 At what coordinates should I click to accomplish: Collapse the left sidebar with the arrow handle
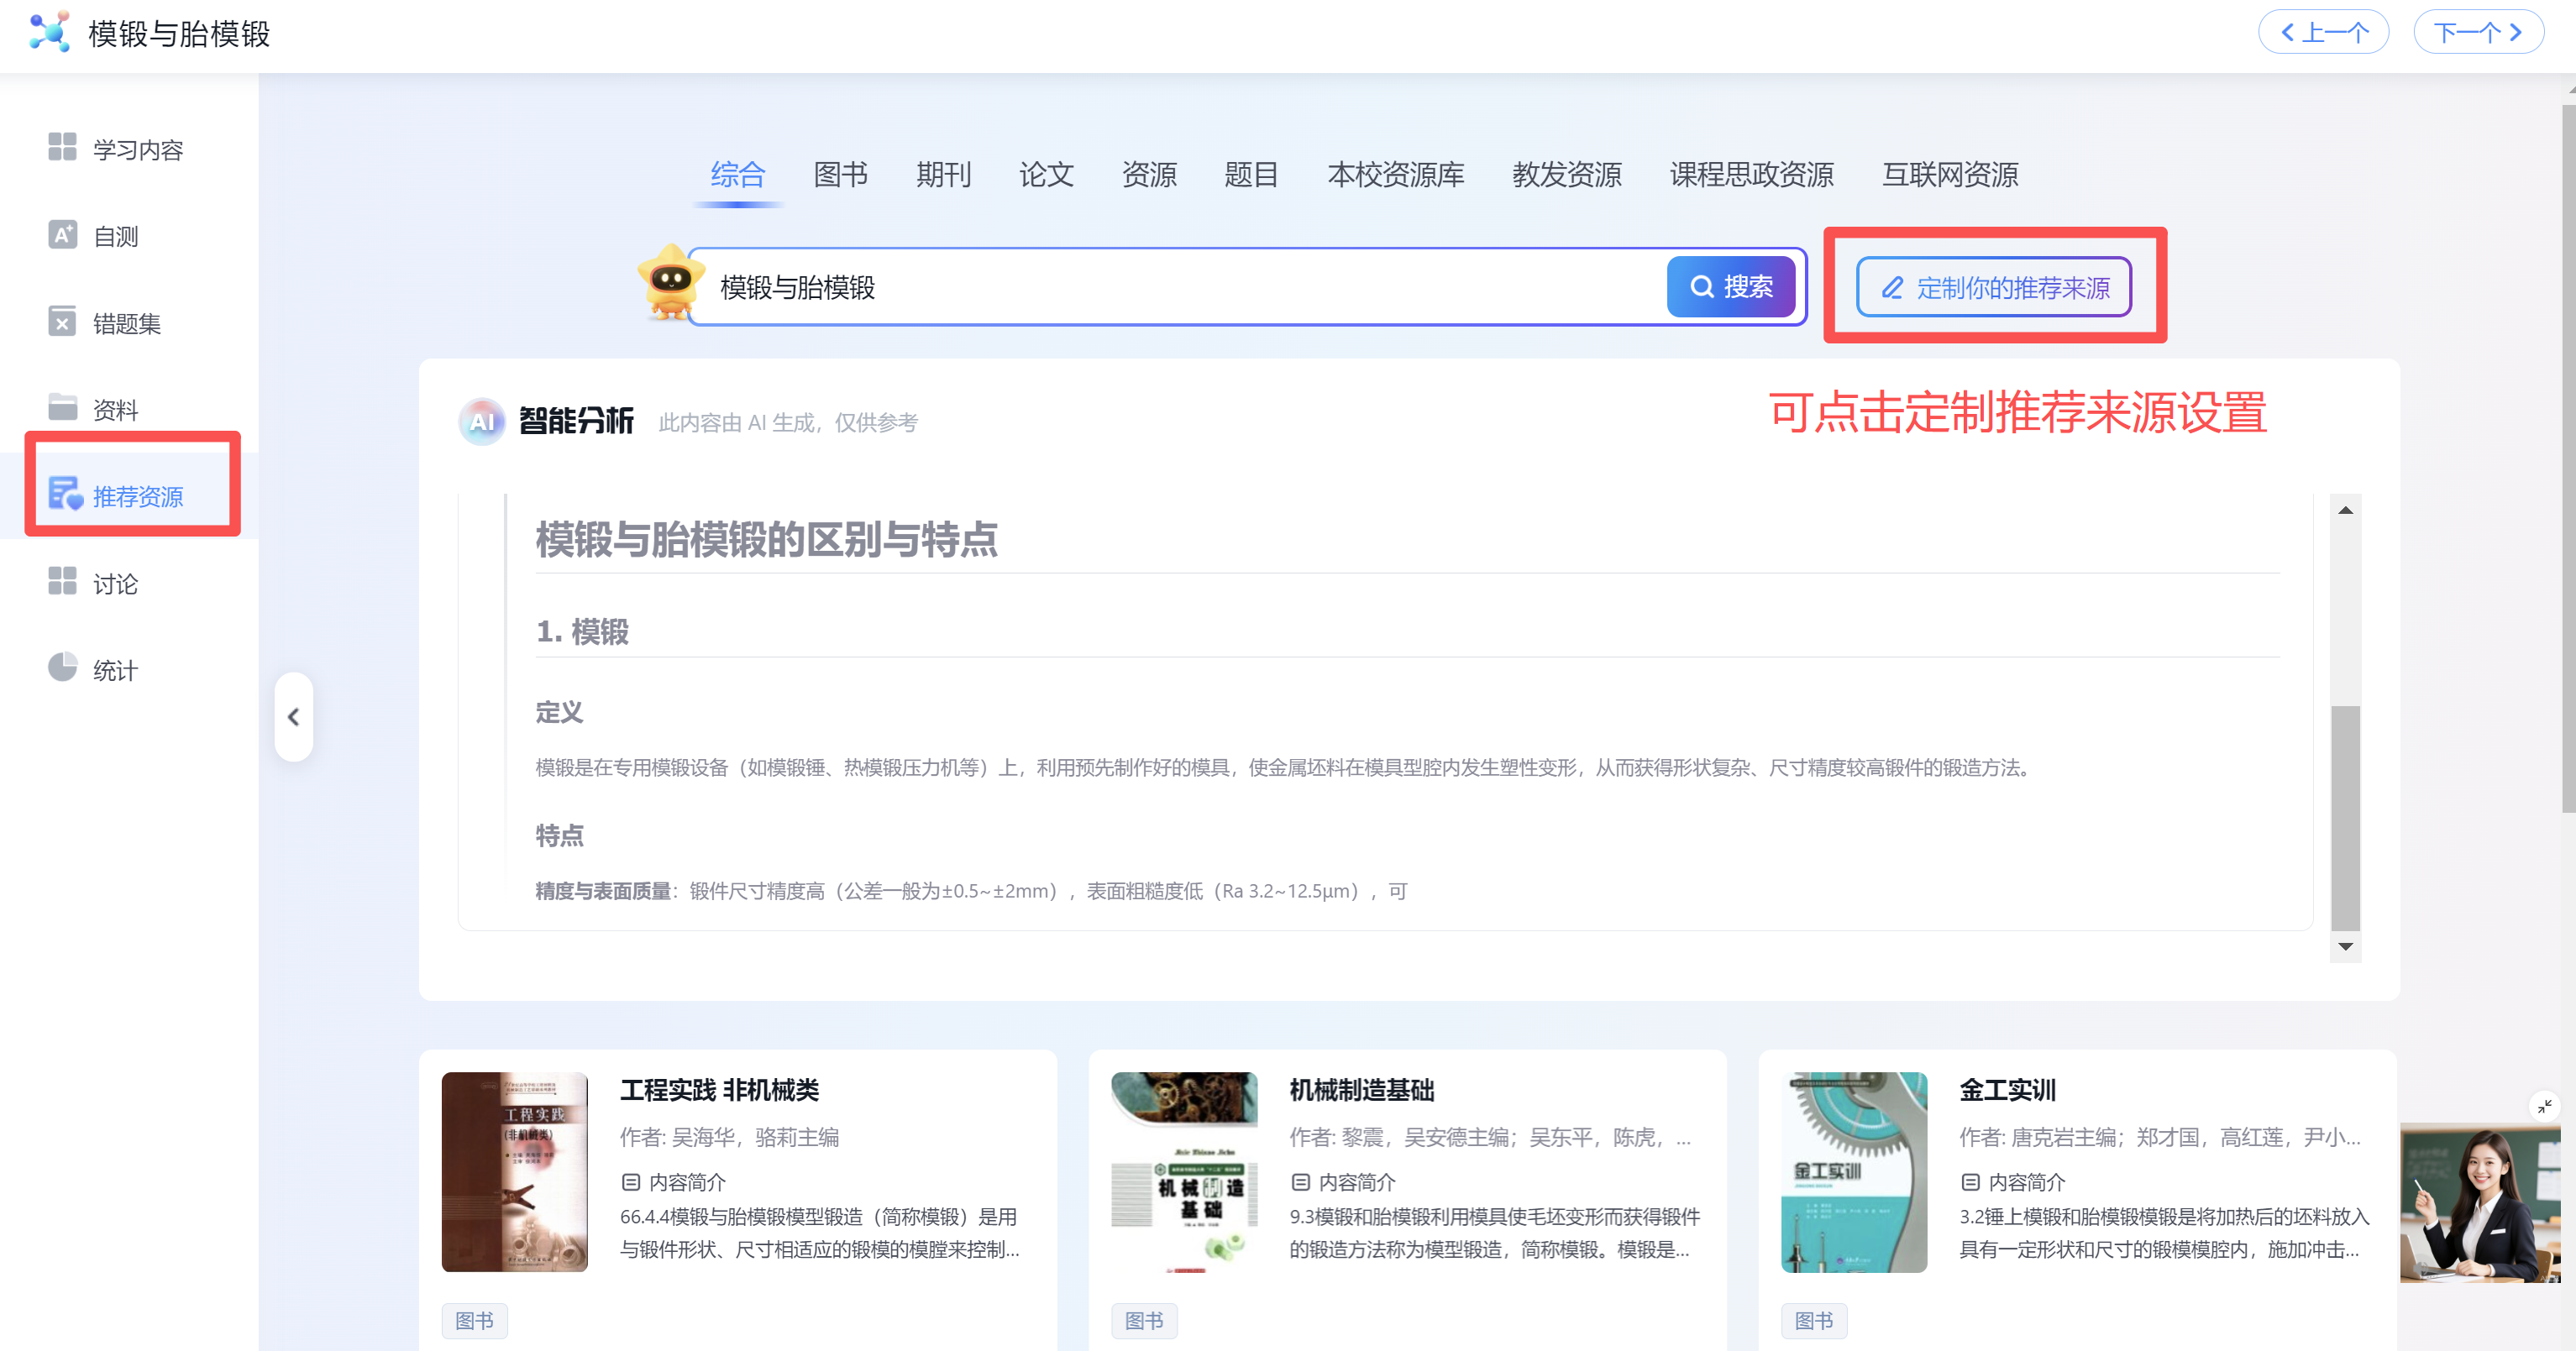click(x=293, y=717)
